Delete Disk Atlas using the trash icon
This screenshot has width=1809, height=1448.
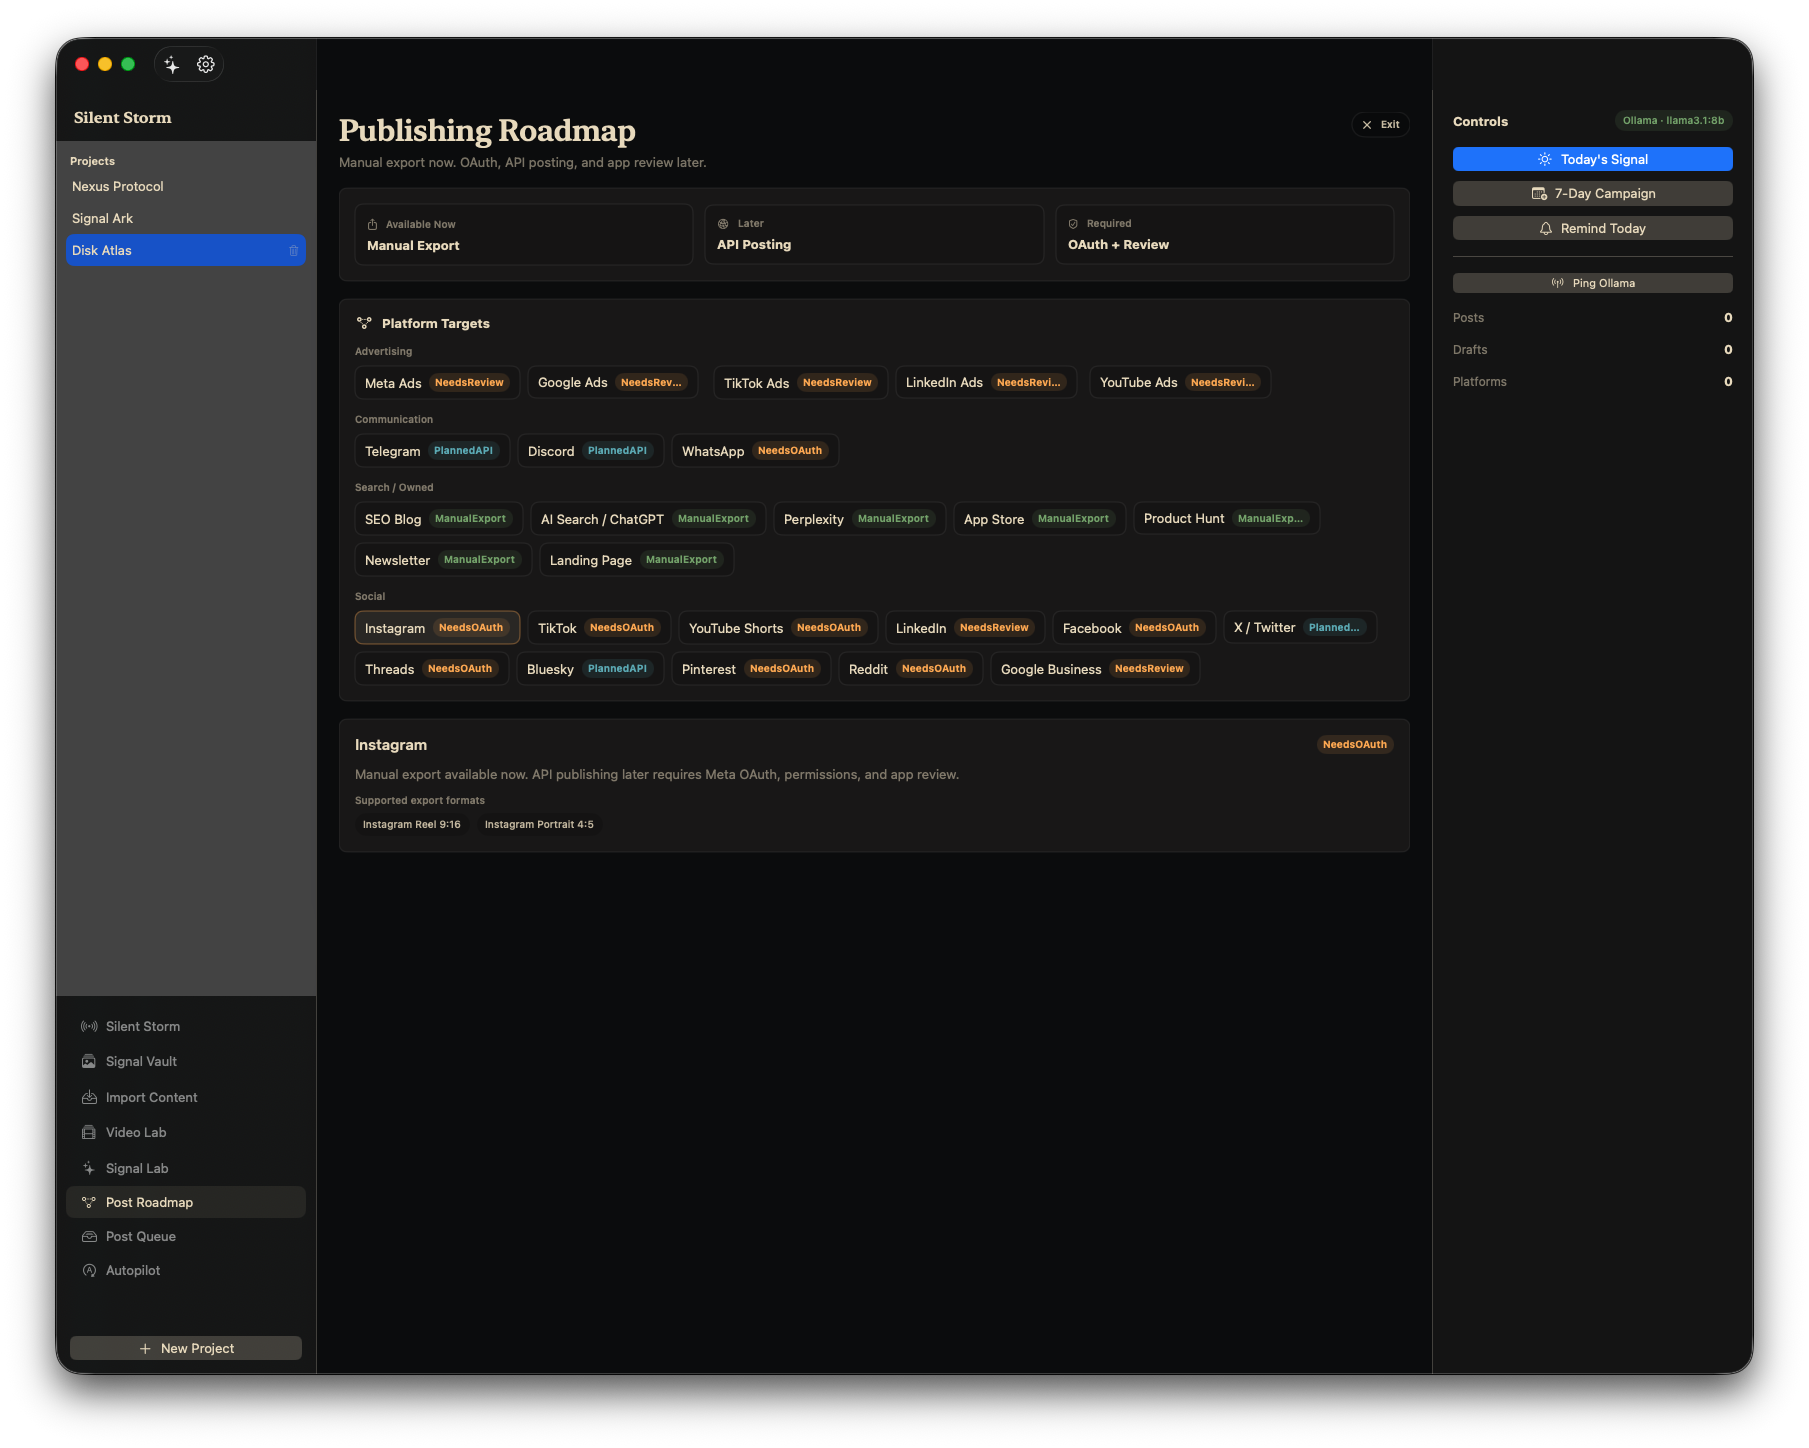pos(294,251)
